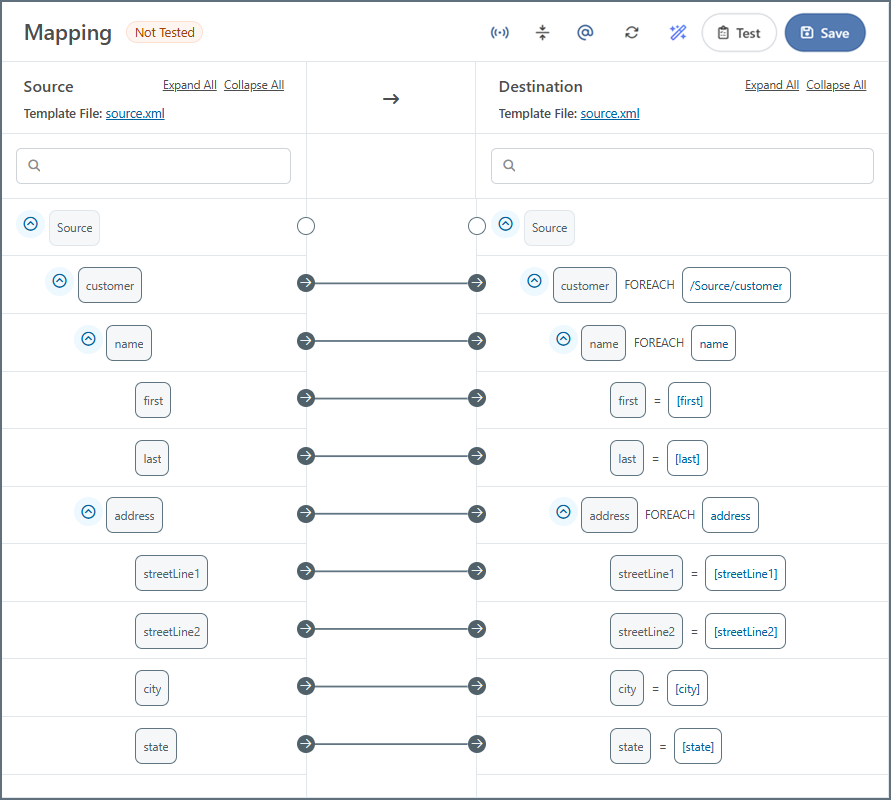Open the Destination template file source.xml link
Image resolution: width=891 pixels, height=800 pixels.
[609, 114]
